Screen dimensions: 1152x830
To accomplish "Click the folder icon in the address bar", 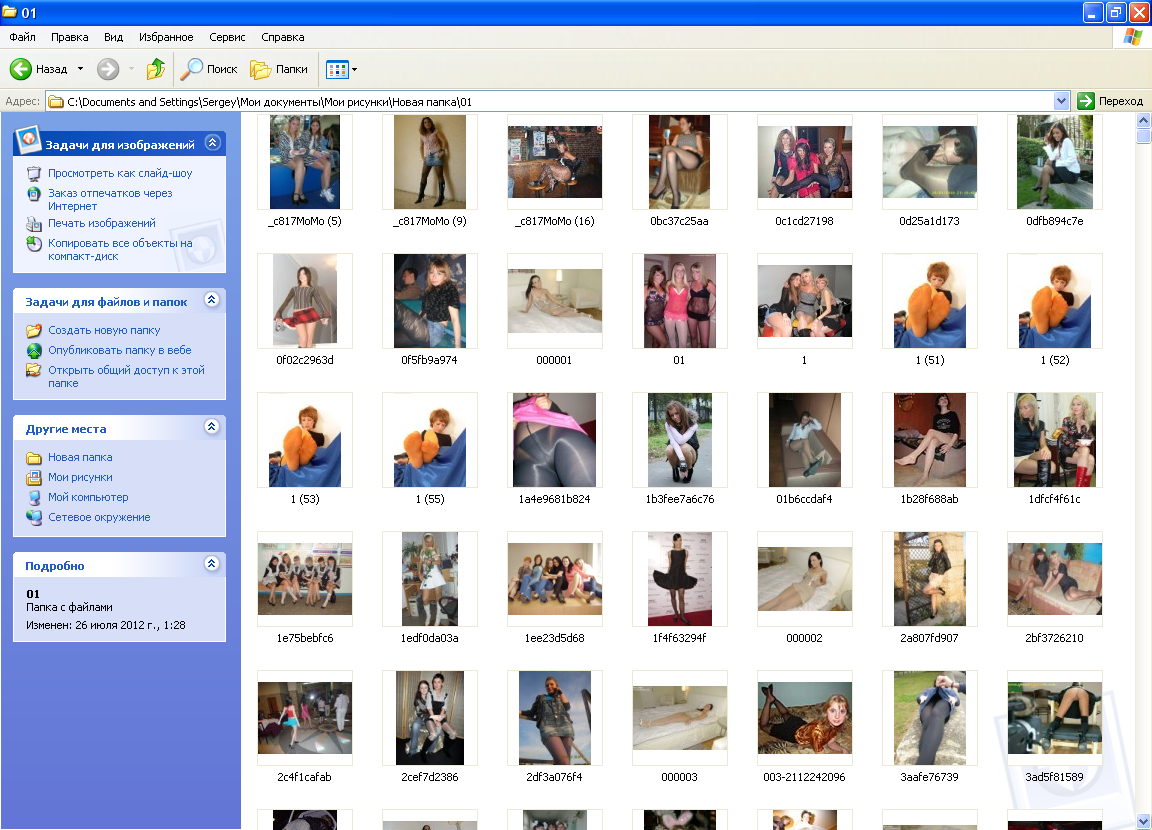I will 56,101.
